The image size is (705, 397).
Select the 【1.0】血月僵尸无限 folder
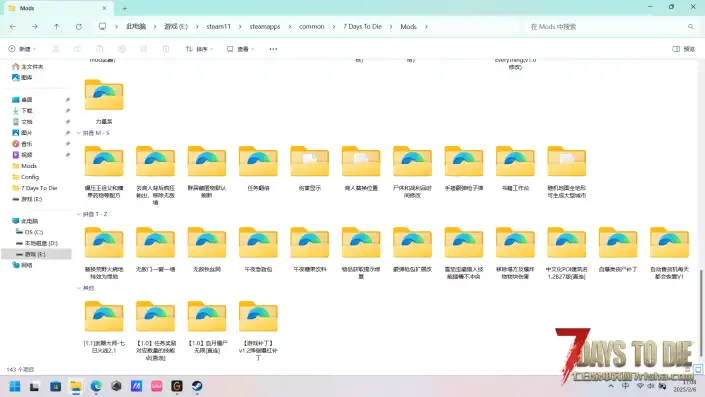tap(207, 327)
